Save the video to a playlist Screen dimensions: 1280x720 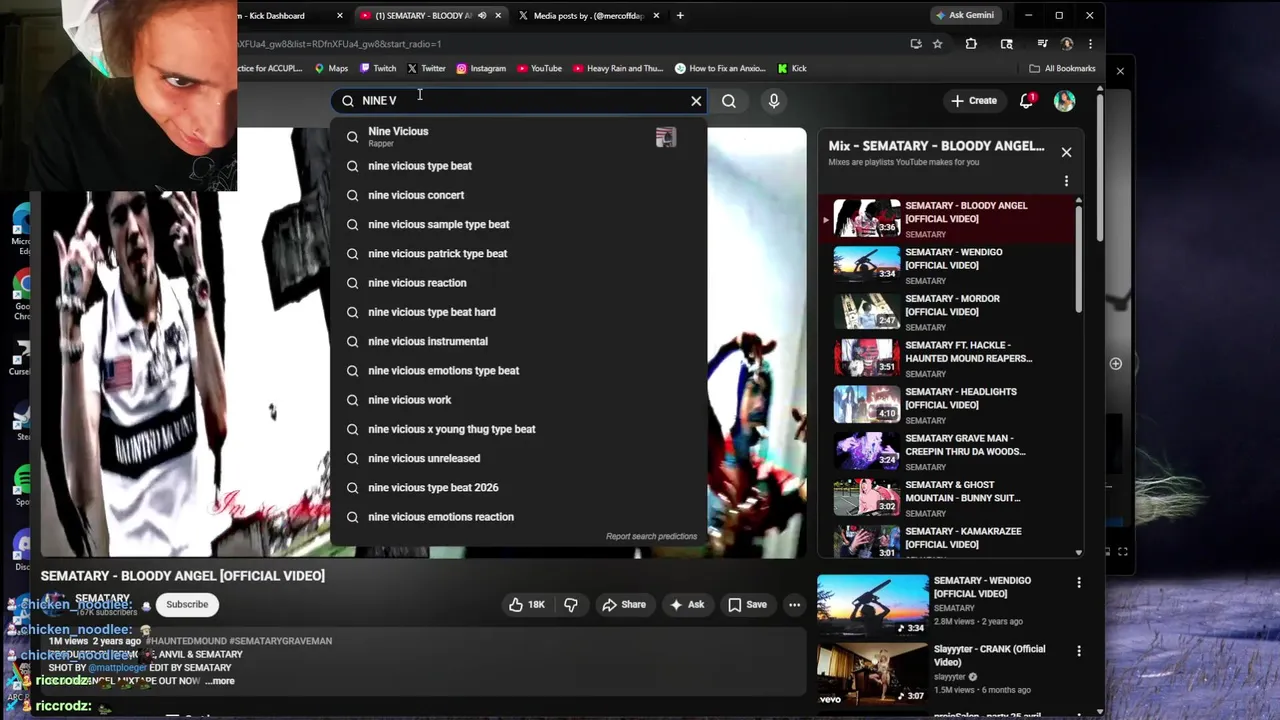[747, 604]
